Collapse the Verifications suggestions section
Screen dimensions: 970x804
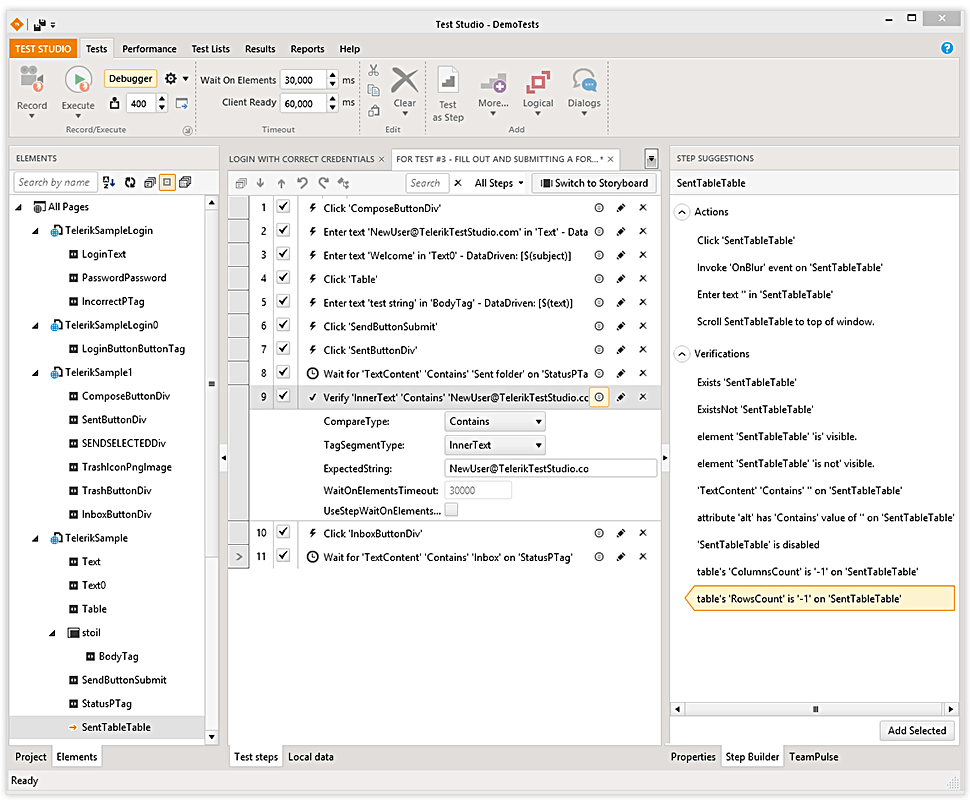[x=682, y=354]
